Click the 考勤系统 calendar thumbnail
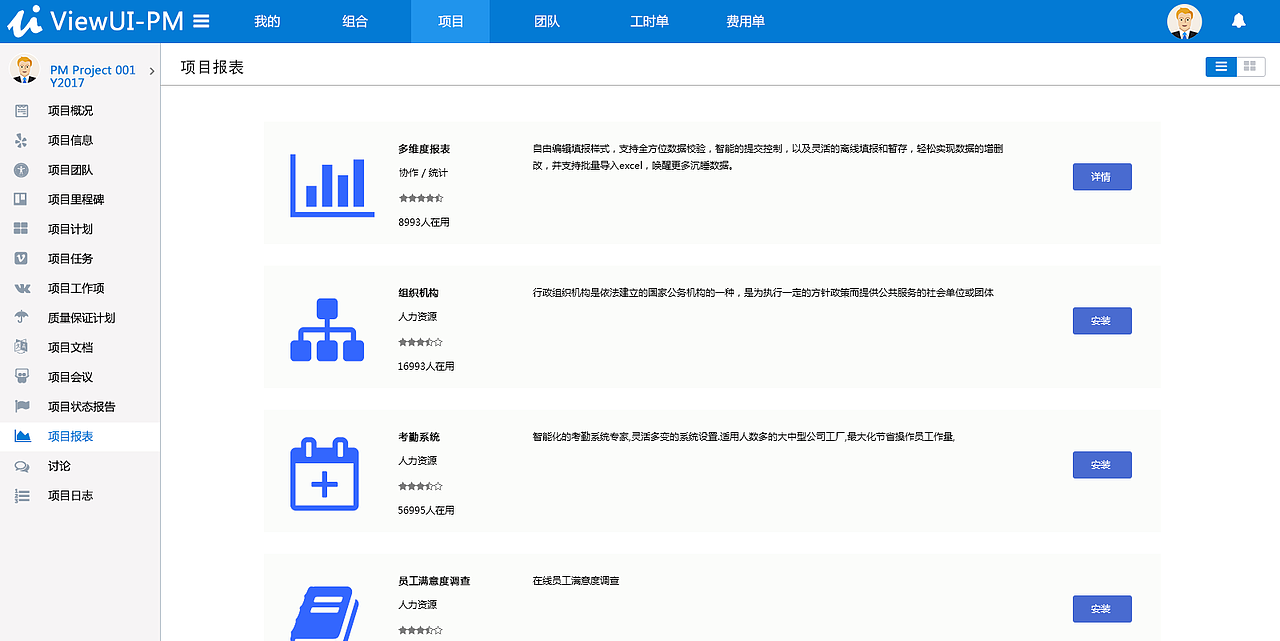The width and height of the screenshot is (1280, 641). click(x=324, y=473)
